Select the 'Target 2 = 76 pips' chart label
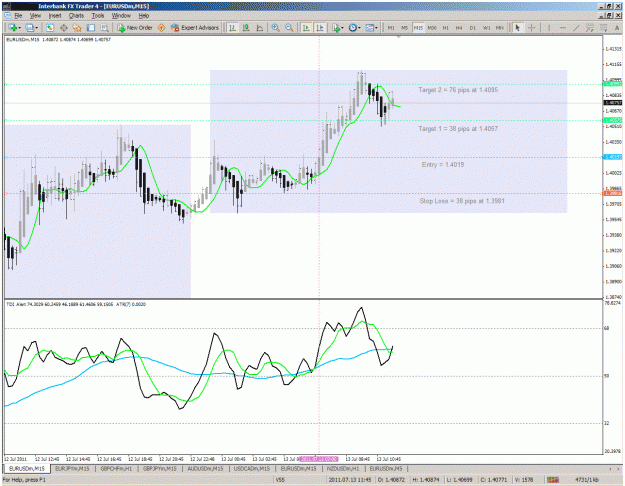Screen dimensions: 625x486 tap(458, 90)
